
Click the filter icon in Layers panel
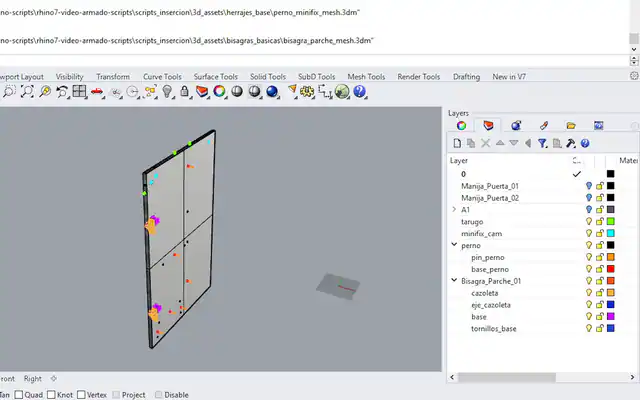point(542,143)
